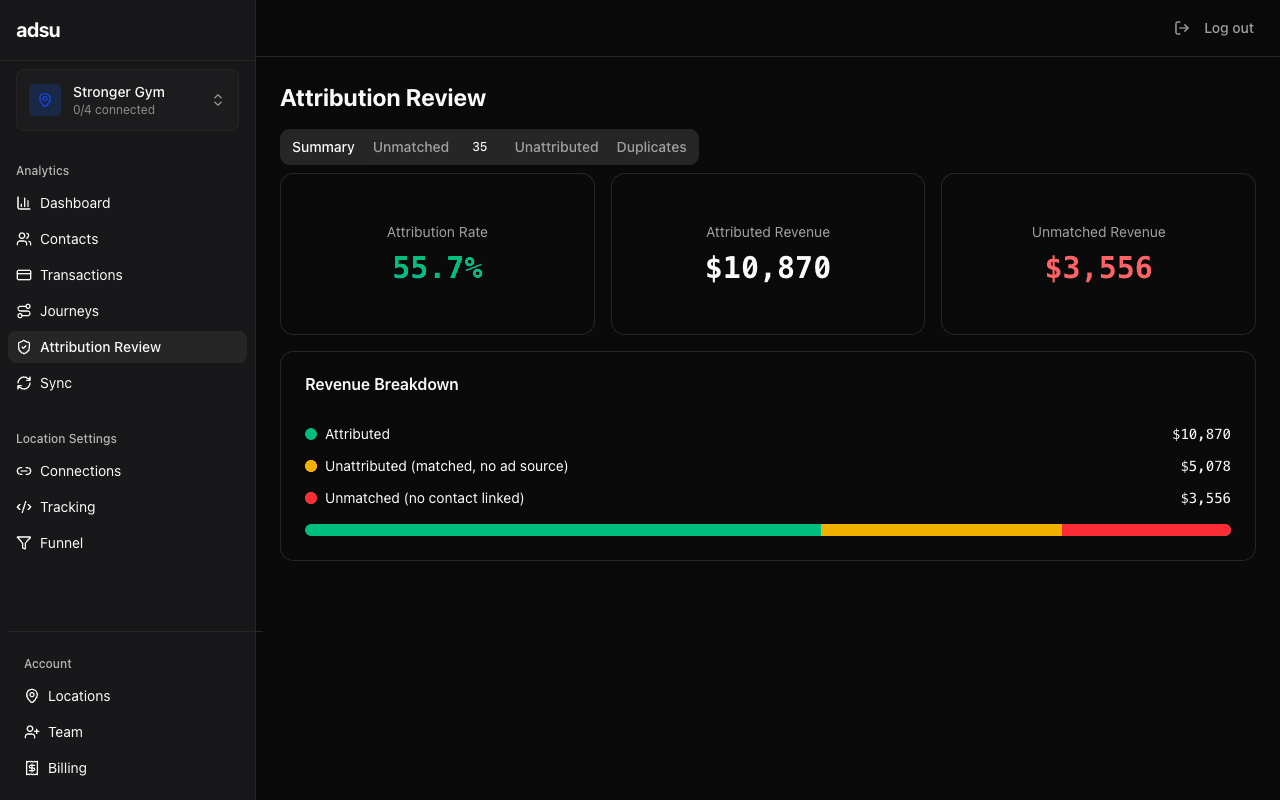The height and width of the screenshot is (800, 1280).
Task: Open Journeys via its sidebar icon
Action: (24, 311)
